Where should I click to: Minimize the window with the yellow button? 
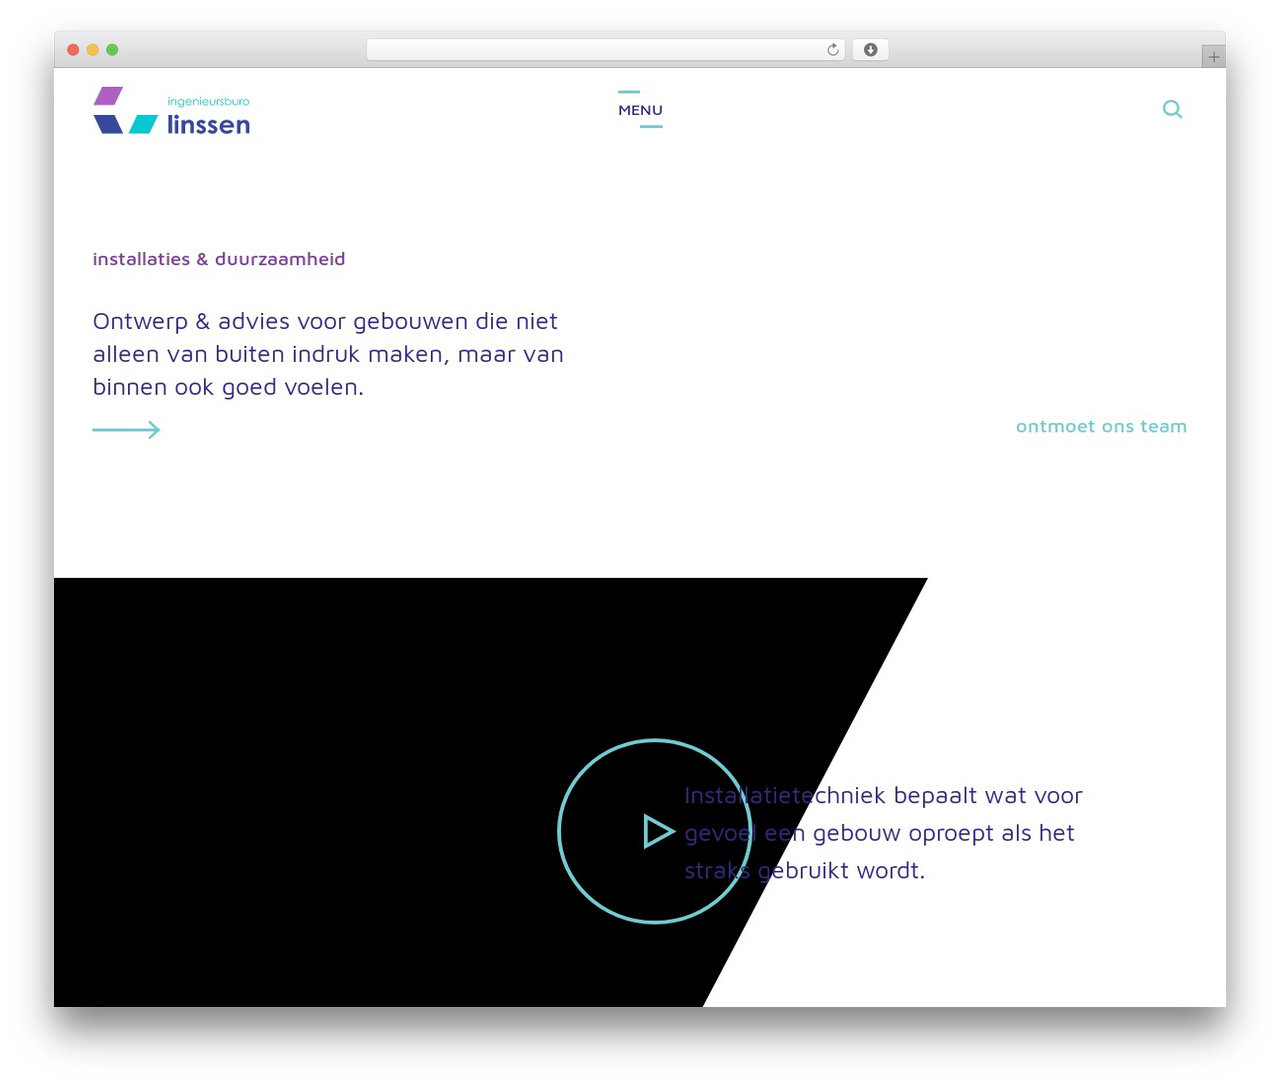93,50
